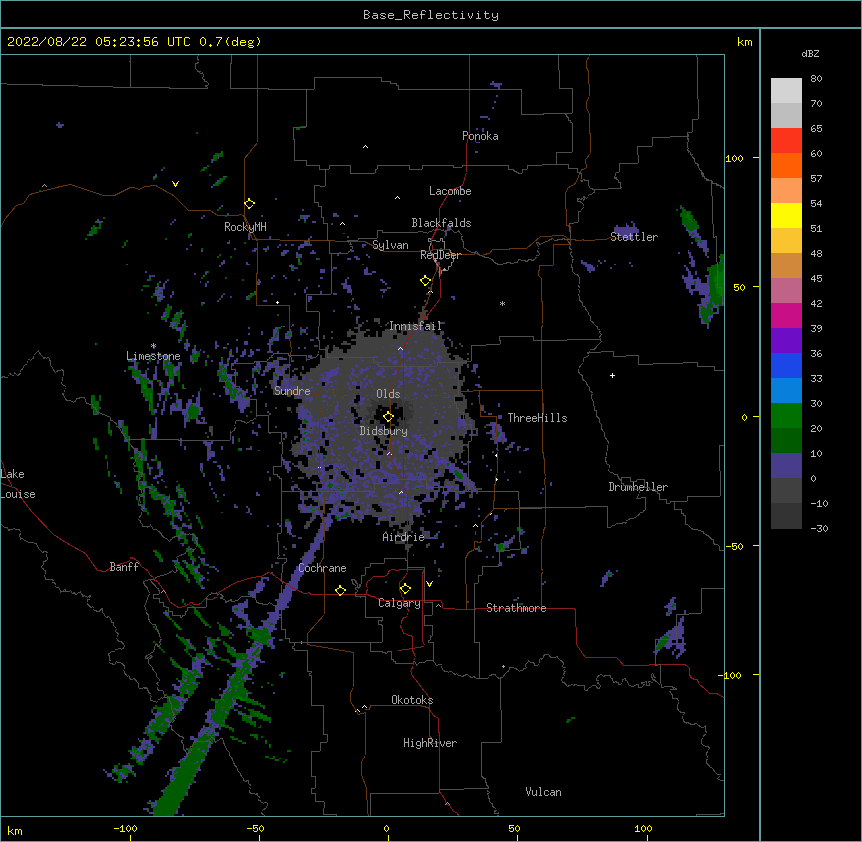862x842 pixels.
Task: Click the yellow diamond marker just above Calgary label
Action: click(x=405, y=589)
